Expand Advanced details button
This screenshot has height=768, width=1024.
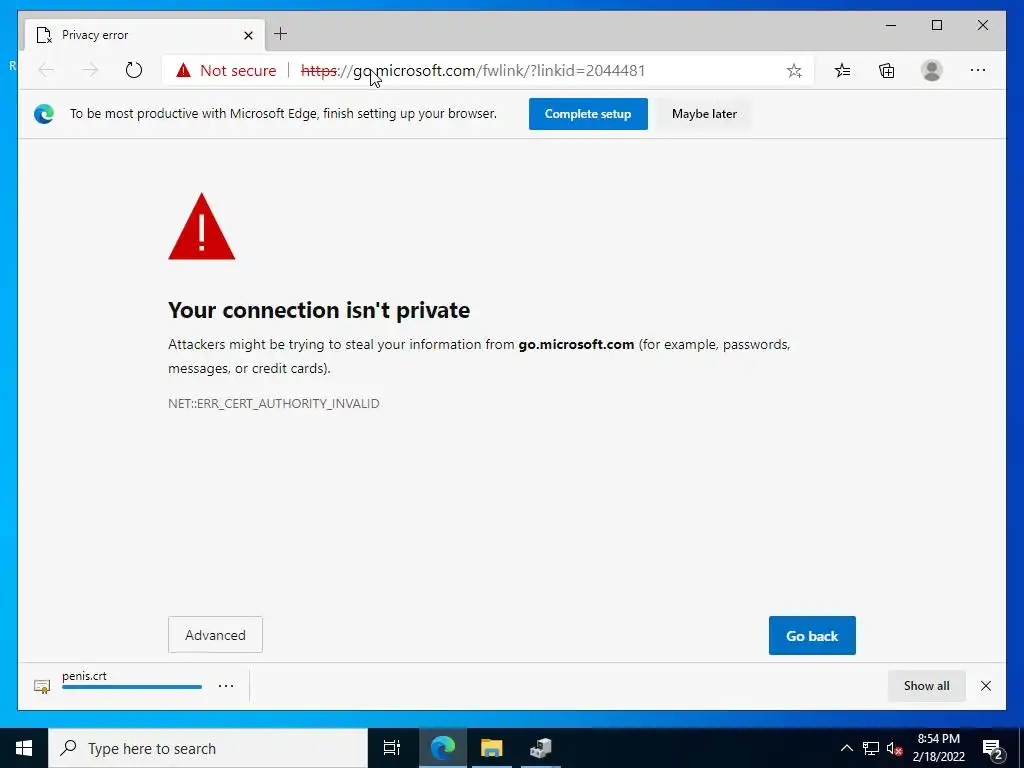pyautogui.click(x=216, y=635)
